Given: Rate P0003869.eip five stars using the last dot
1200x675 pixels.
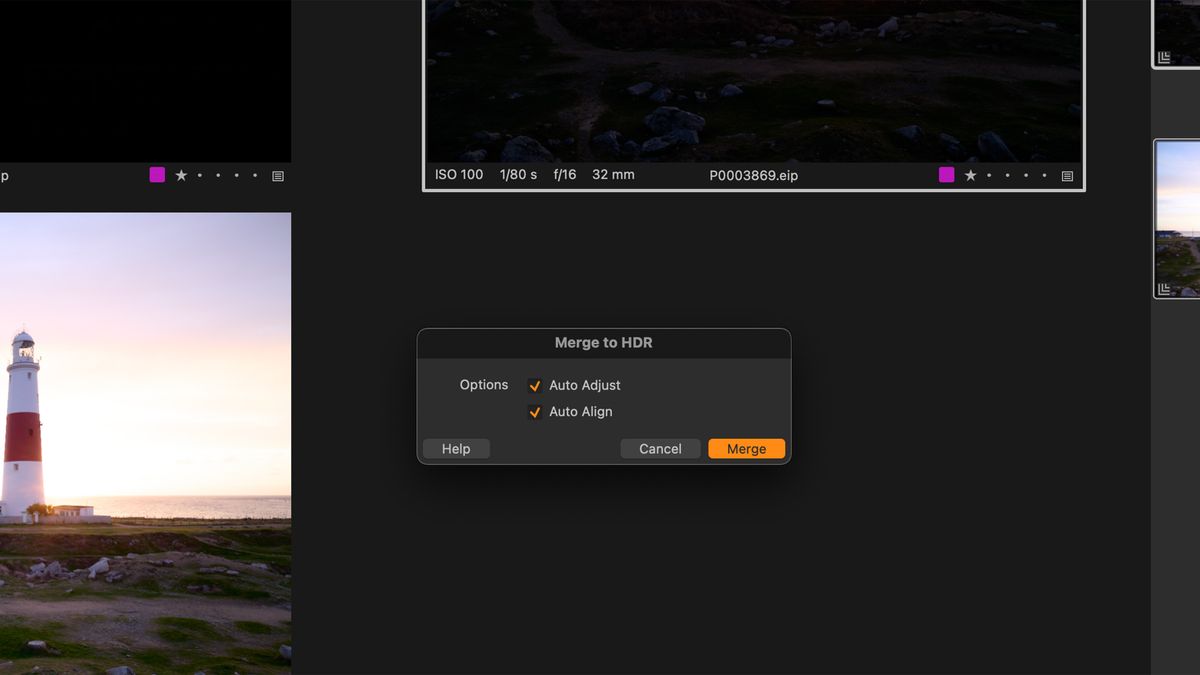Looking at the screenshot, I should pos(1043,174).
